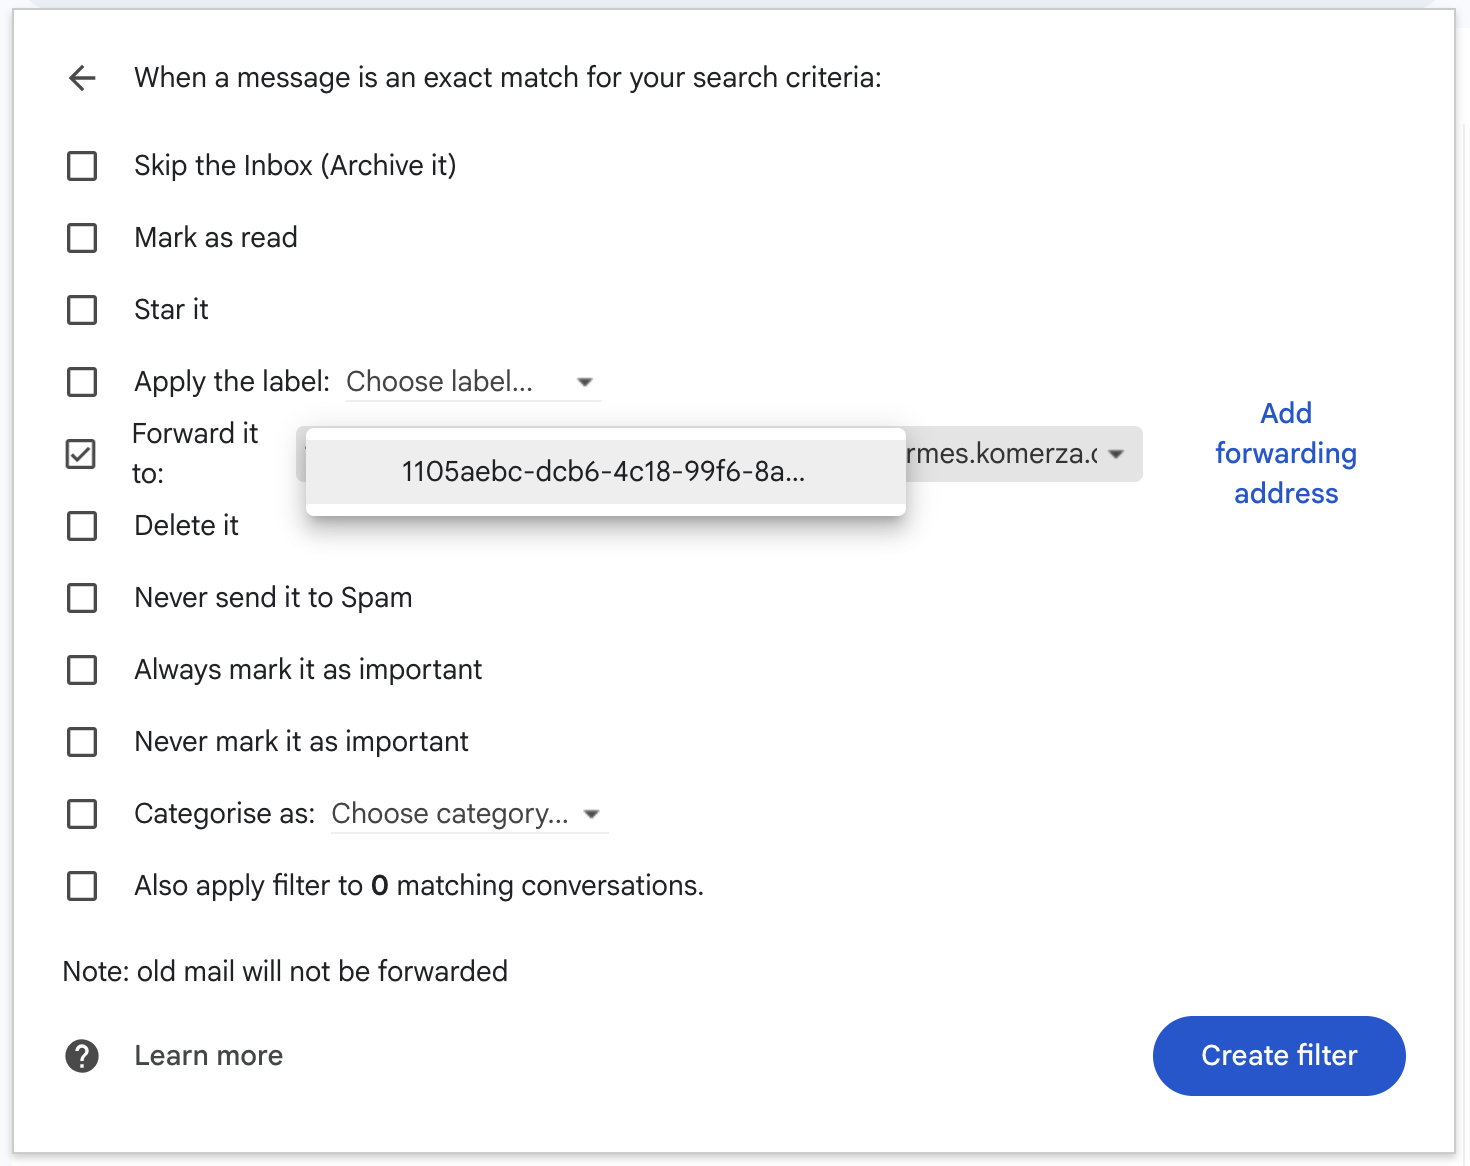This screenshot has height=1166, width=1470.
Task: Click the exact match search criteria heading
Action: 508,78
